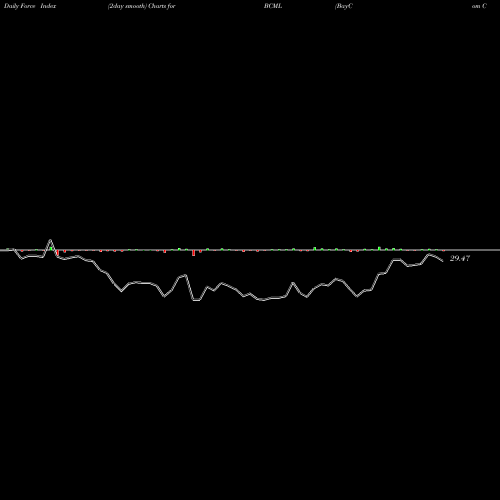Image resolution: width=500 pixels, height=500 pixels.
Task: Click the 29.47 value label
Action: tap(460, 258)
